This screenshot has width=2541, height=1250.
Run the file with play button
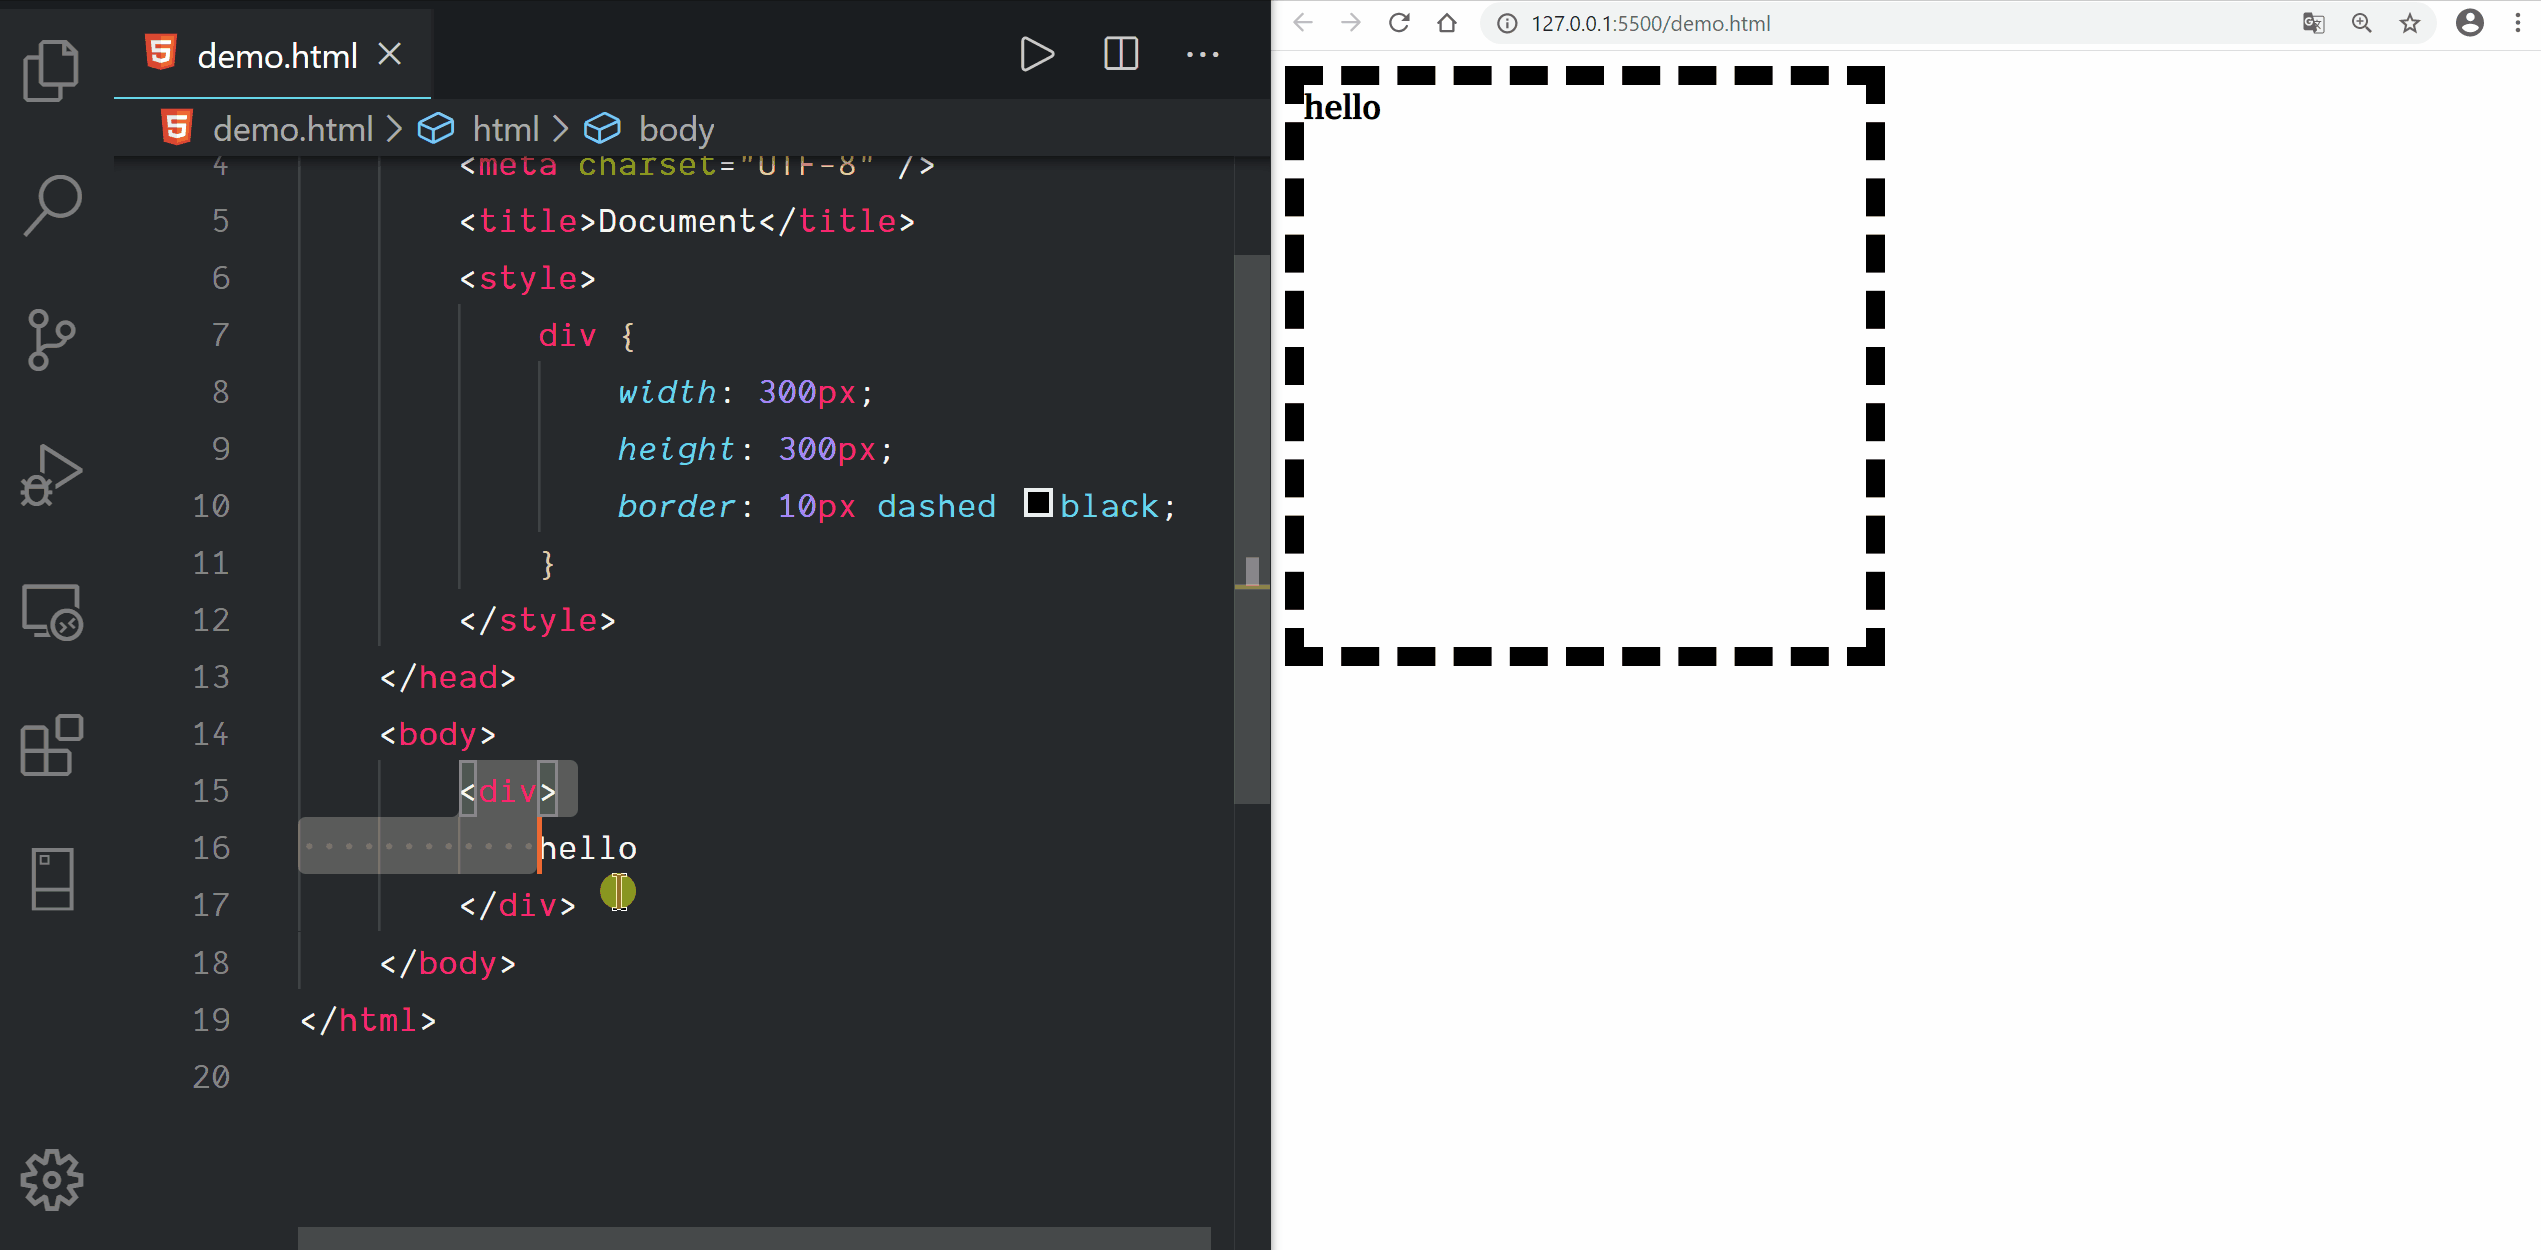1036,54
